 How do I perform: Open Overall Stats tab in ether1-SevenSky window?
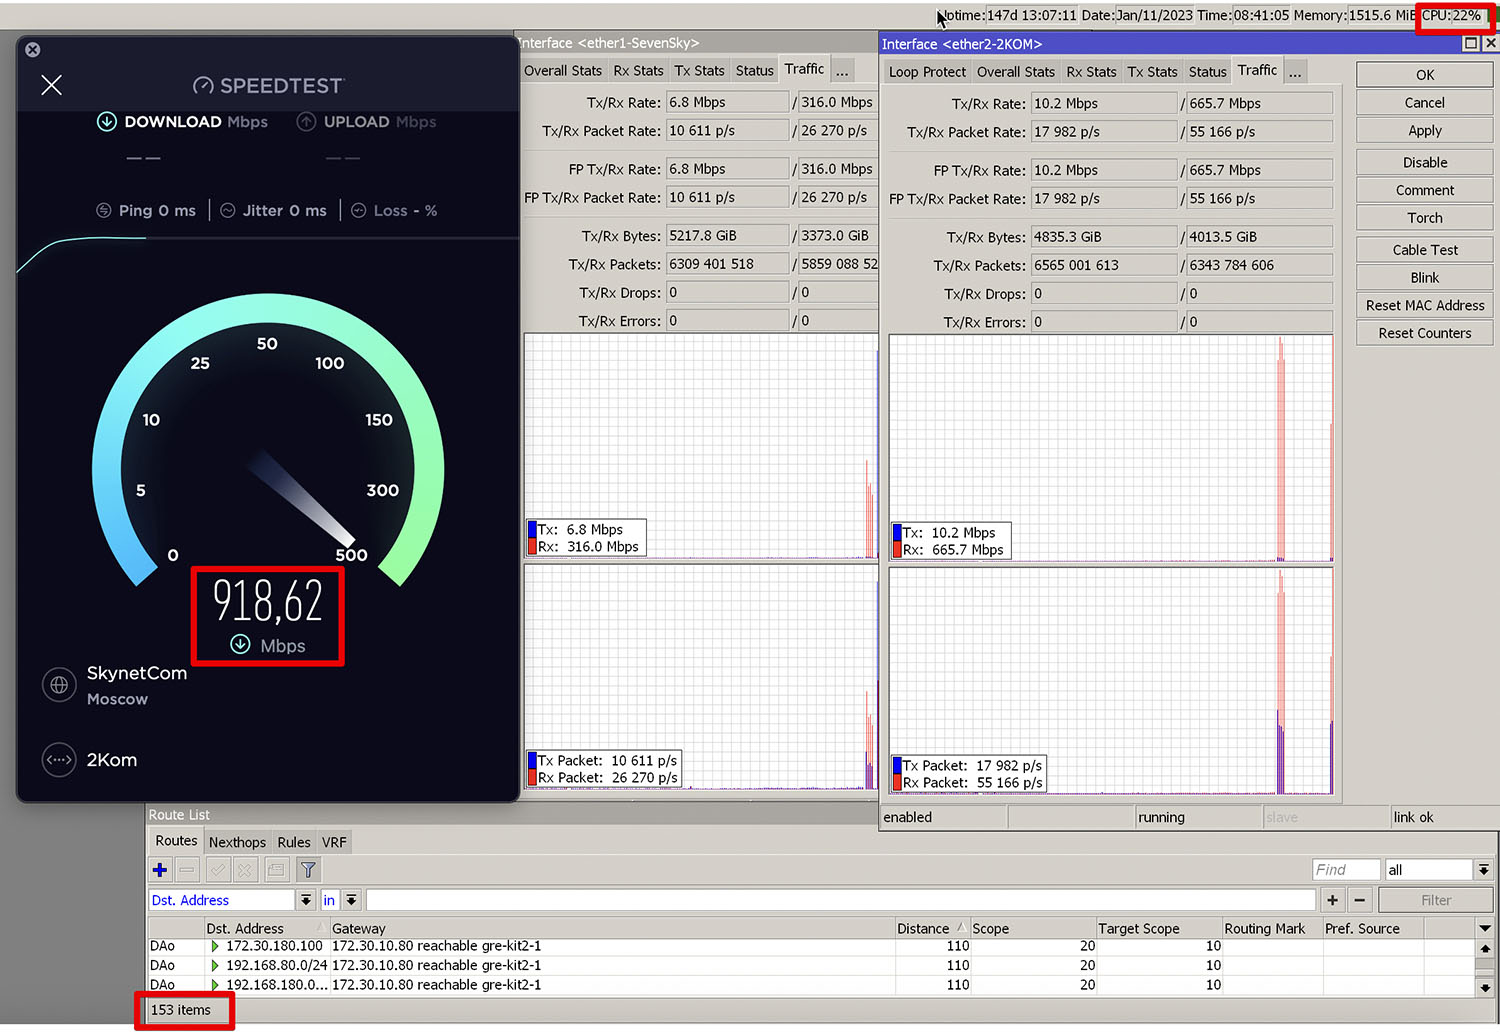pyautogui.click(x=563, y=70)
